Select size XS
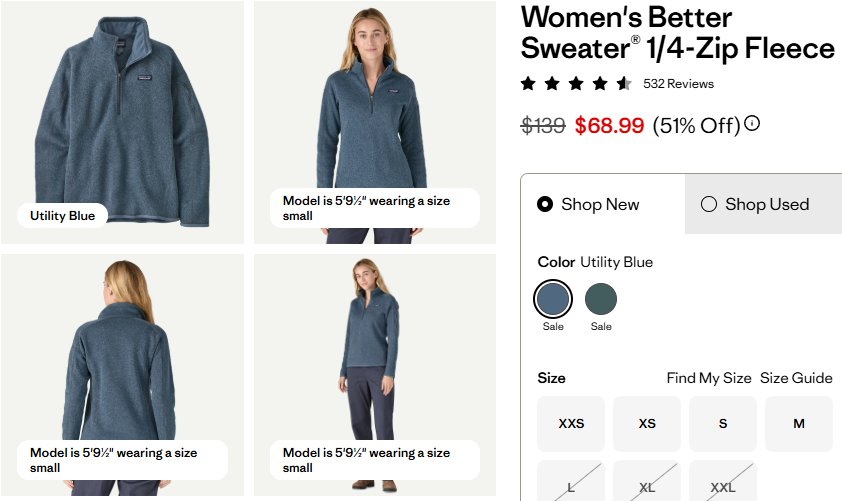The width and height of the screenshot is (842, 501). click(647, 424)
